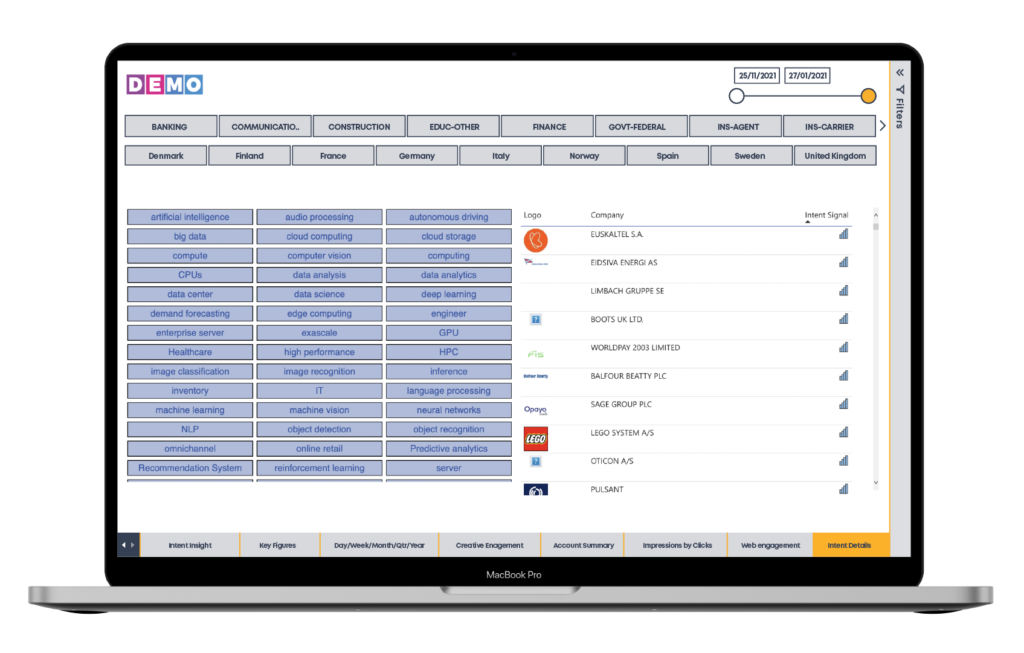This screenshot has height=653, width=1024.
Task: Click the intent signal icon for OTICON A/S
Action: pos(843,461)
